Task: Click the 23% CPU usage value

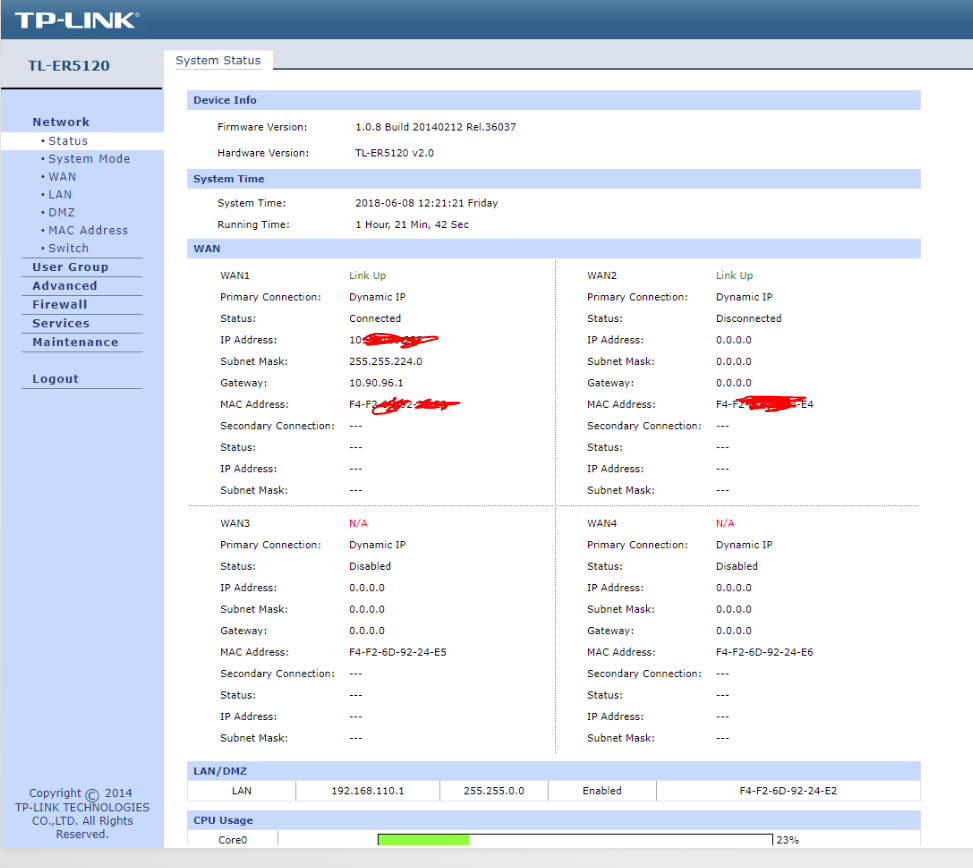Action: [787, 840]
